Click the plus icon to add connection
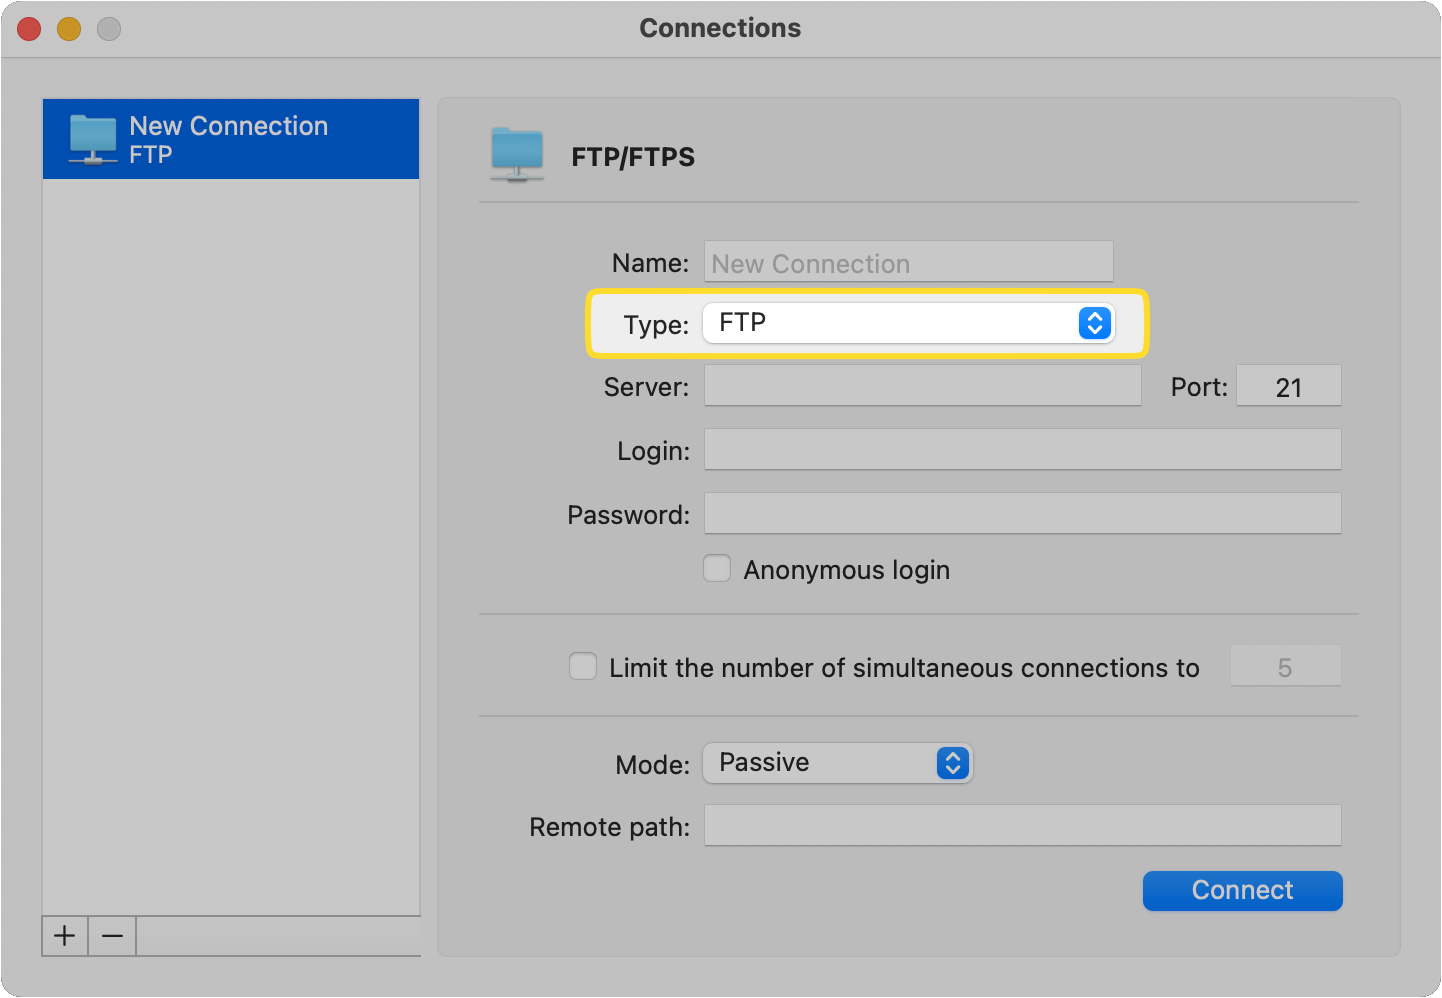This screenshot has height=998, width=1442. click(x=64, y=936)
